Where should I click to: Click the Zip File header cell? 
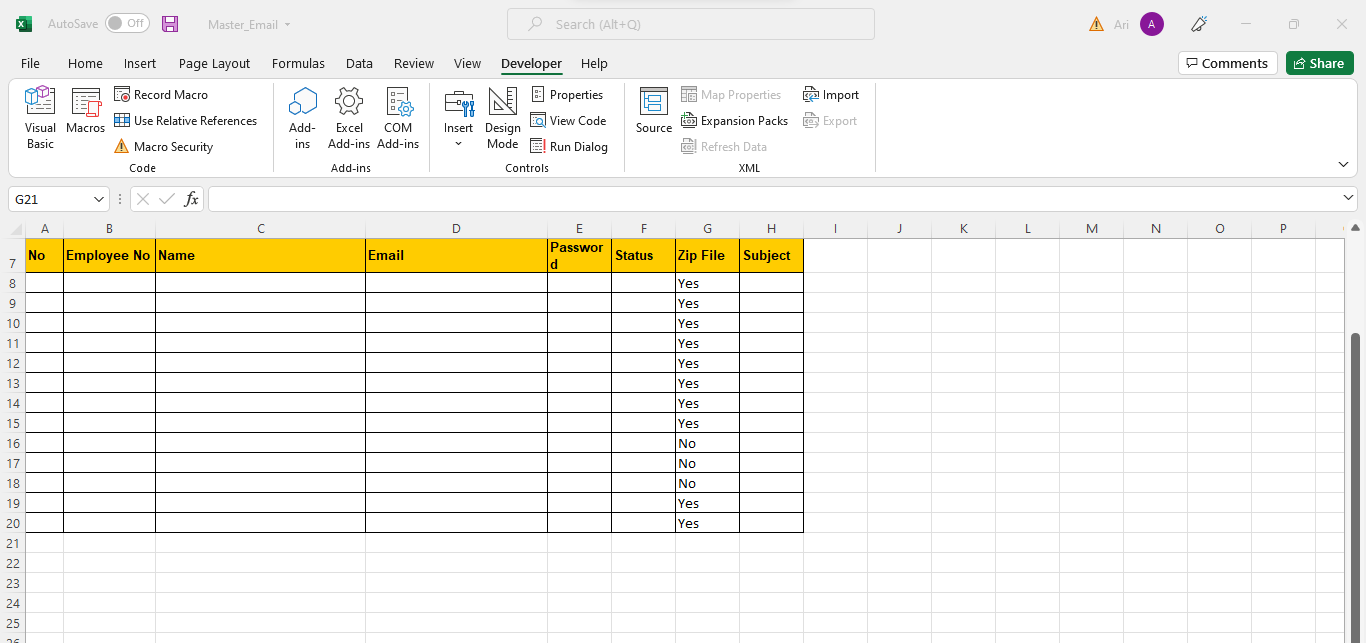707,255
